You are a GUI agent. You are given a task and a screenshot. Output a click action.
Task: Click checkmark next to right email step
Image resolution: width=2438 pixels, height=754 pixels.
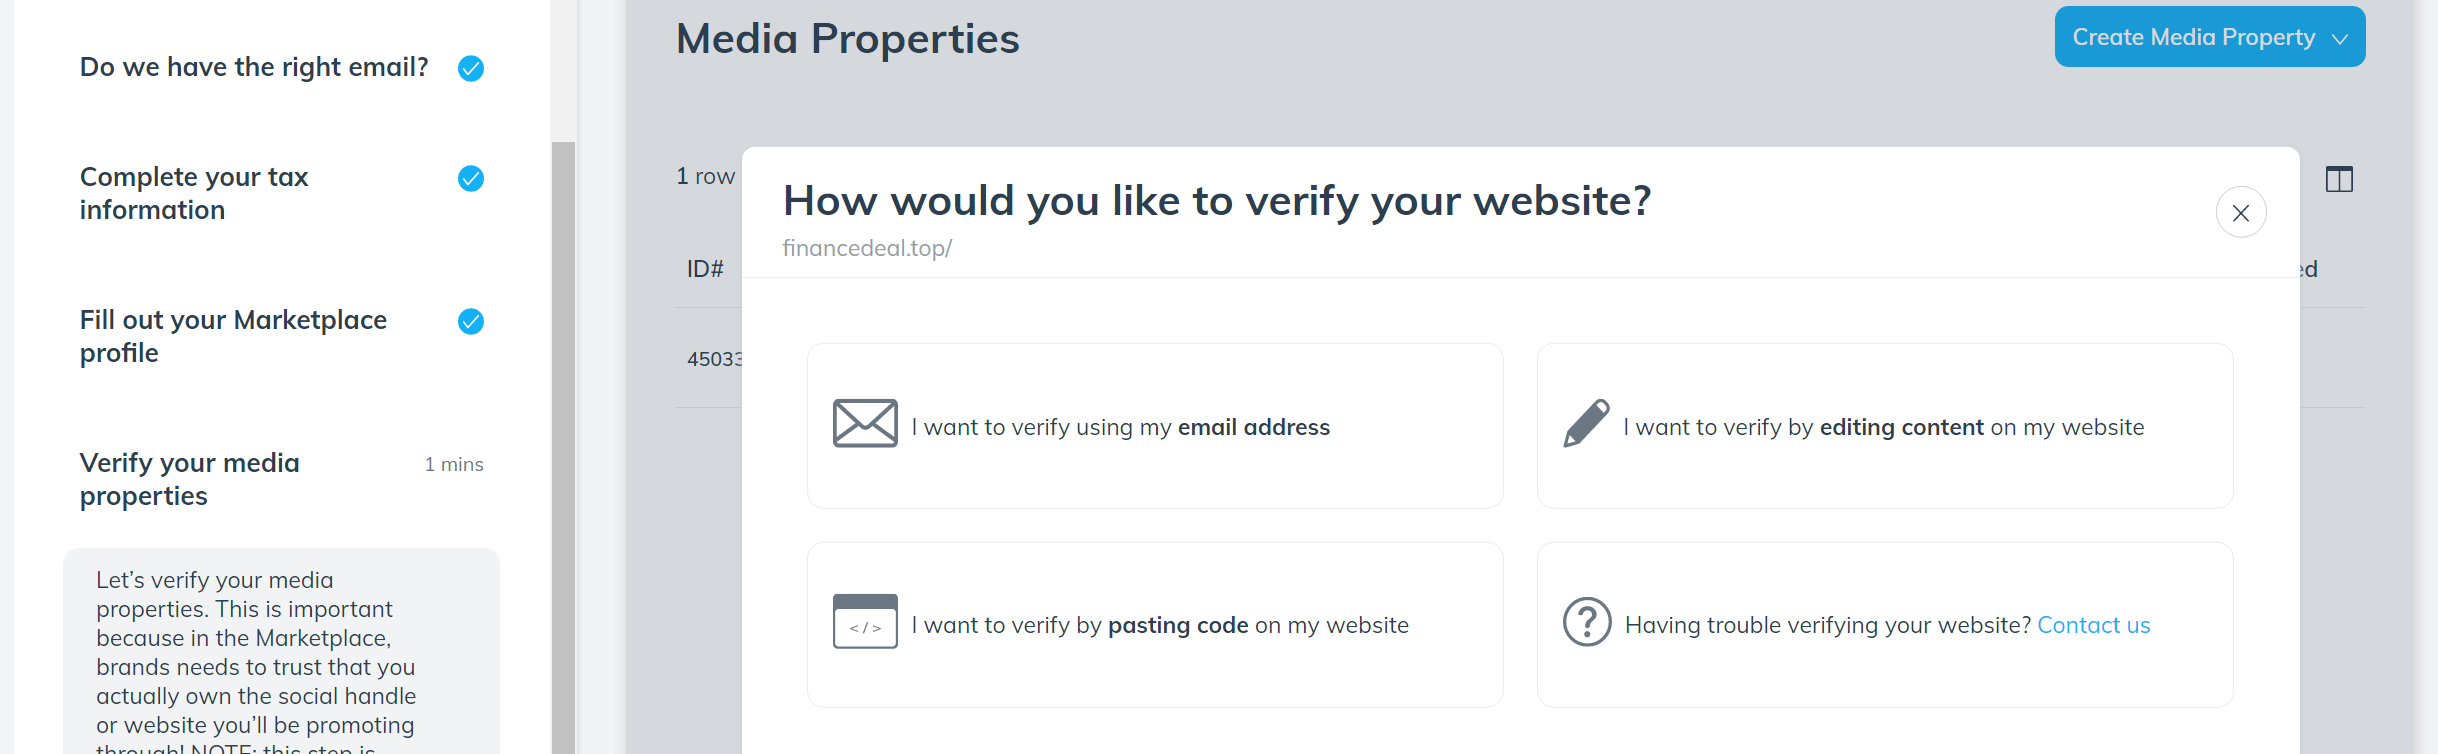pos(471,68)
